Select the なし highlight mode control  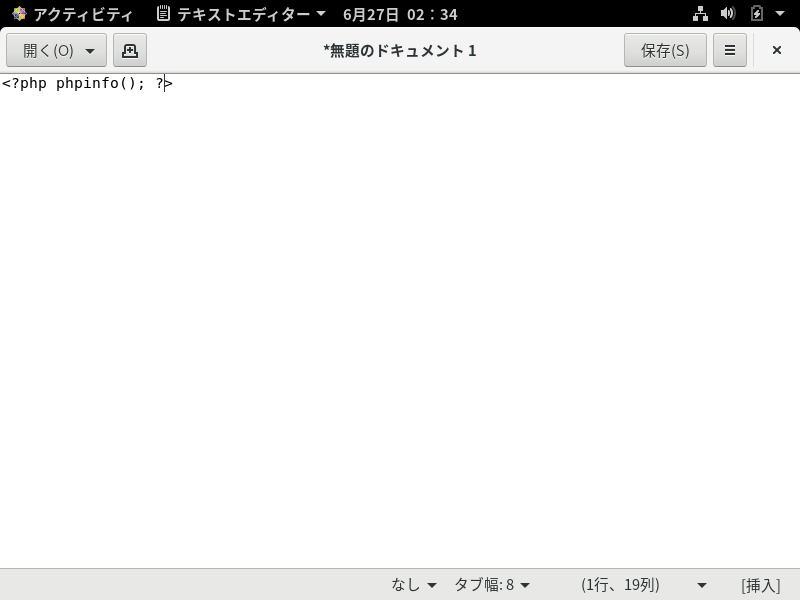pyautogui.click(x=412, y=585)
